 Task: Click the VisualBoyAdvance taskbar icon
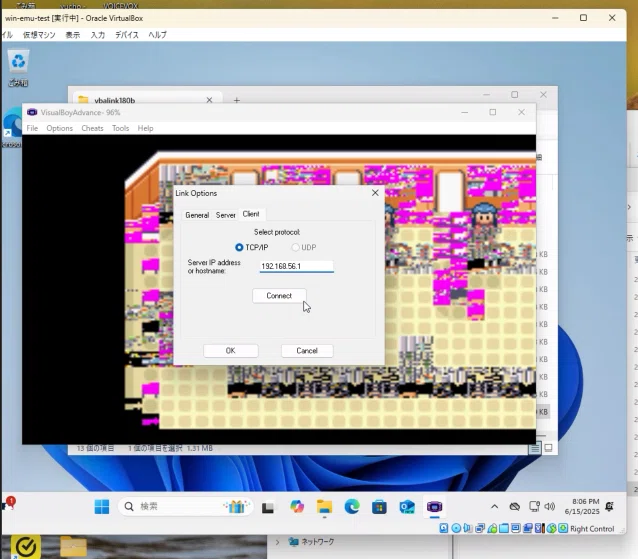(x=435, y=507)
